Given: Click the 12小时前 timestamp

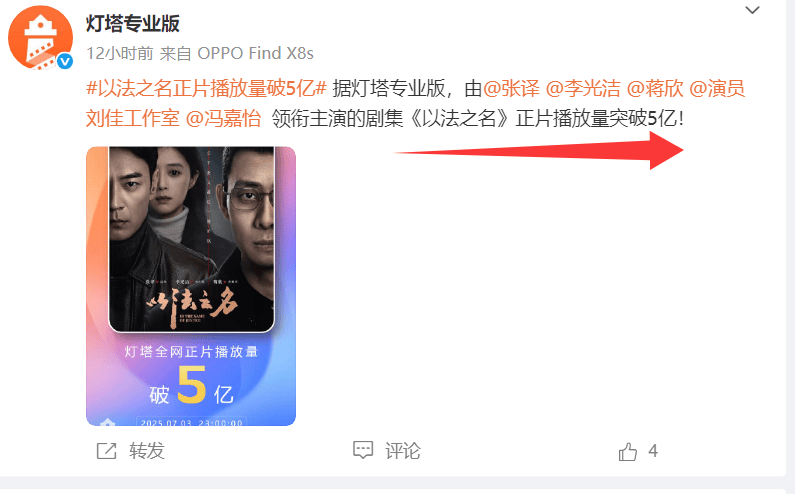Looking at the screenshot, I should point(120,53).
